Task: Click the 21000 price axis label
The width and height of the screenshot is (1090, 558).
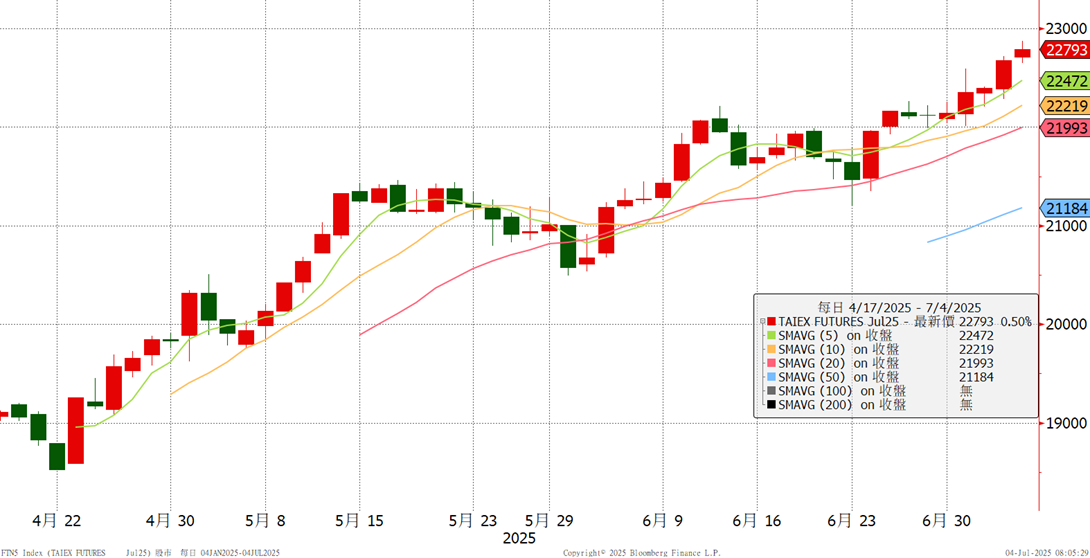Action: pos(1064,226)
